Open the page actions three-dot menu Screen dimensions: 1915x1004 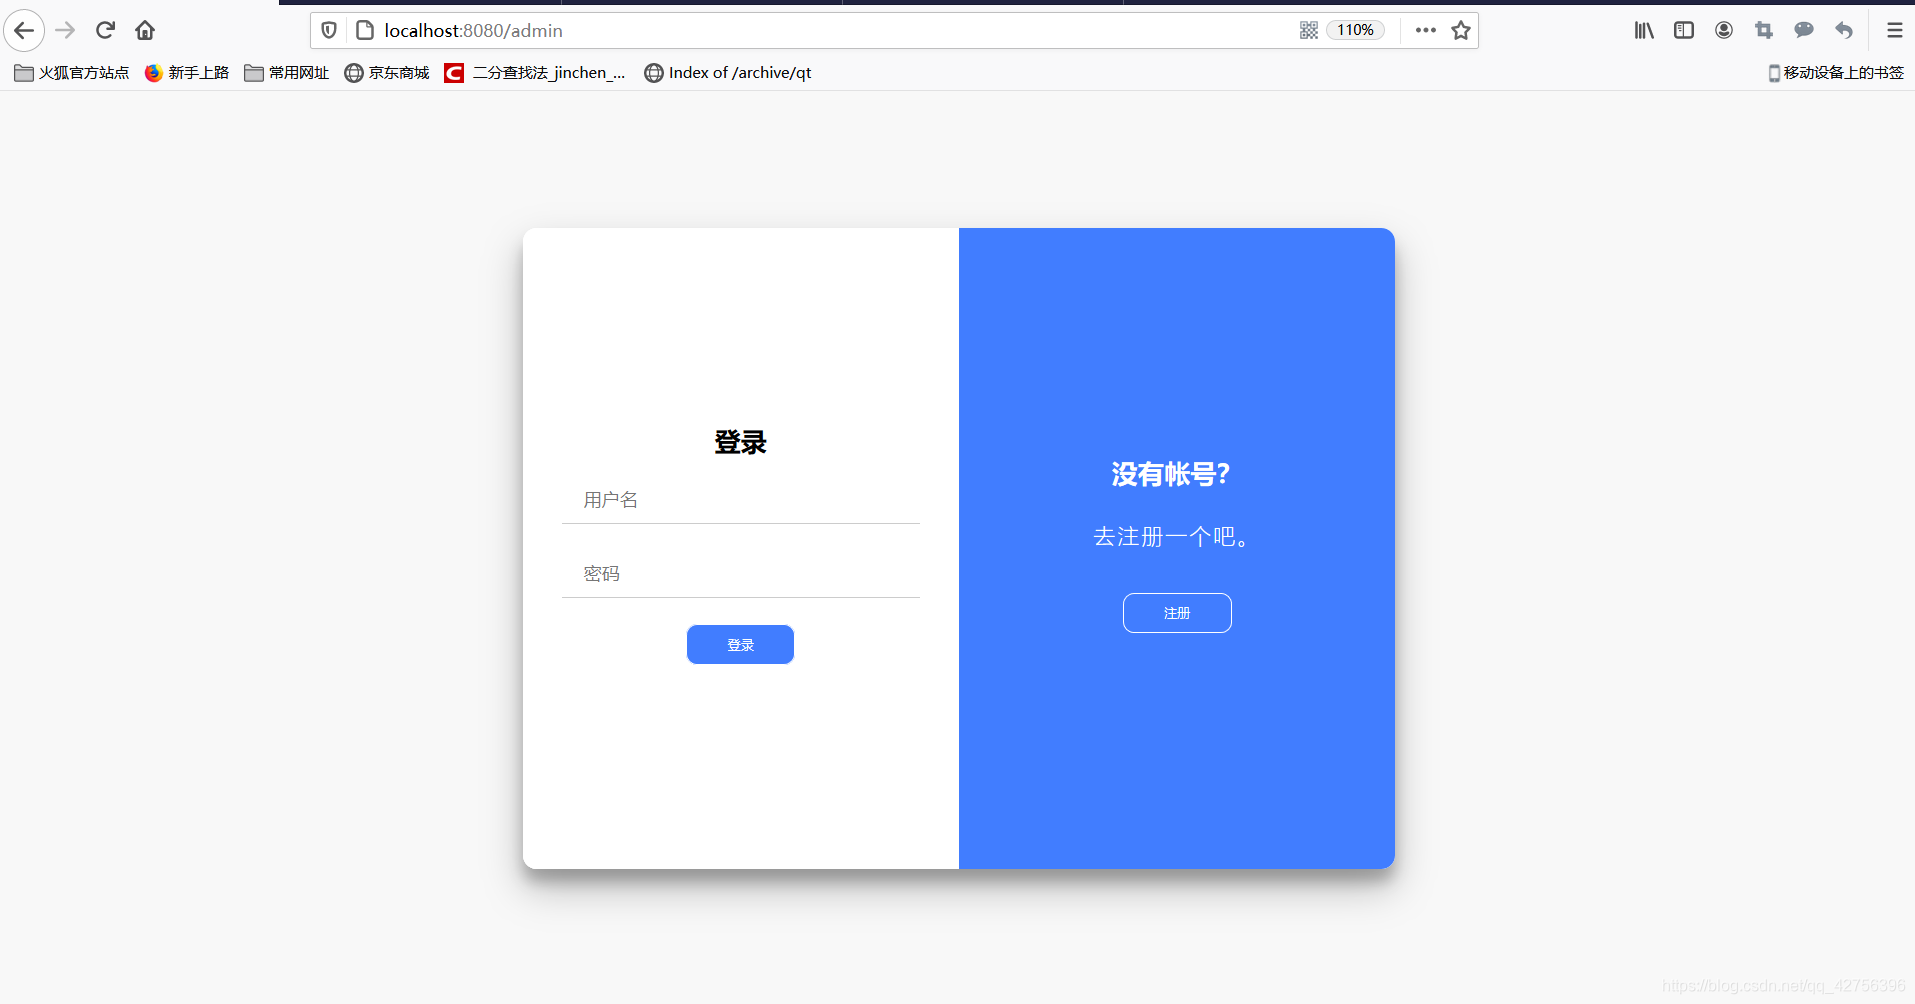[x=1426, y=30]
